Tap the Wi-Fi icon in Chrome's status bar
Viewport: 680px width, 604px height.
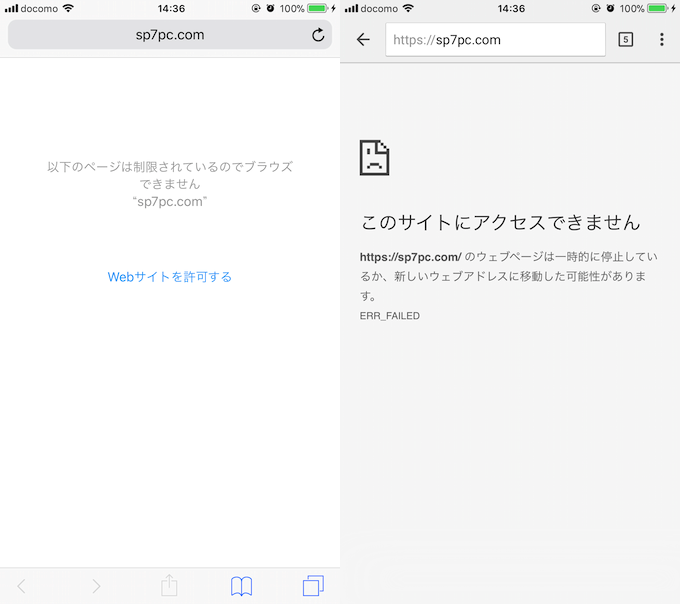tap(408, 8)
